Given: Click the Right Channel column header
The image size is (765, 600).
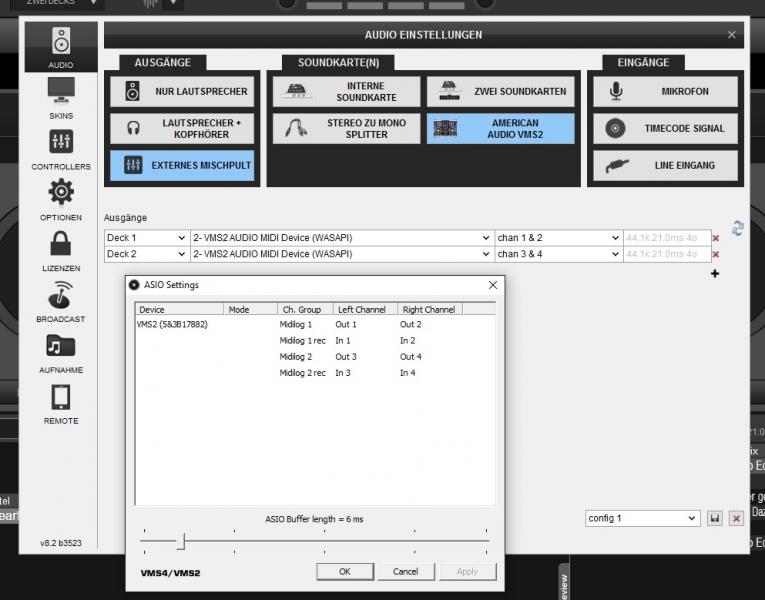Looking at the screenshot, I should tap(430, 309).
